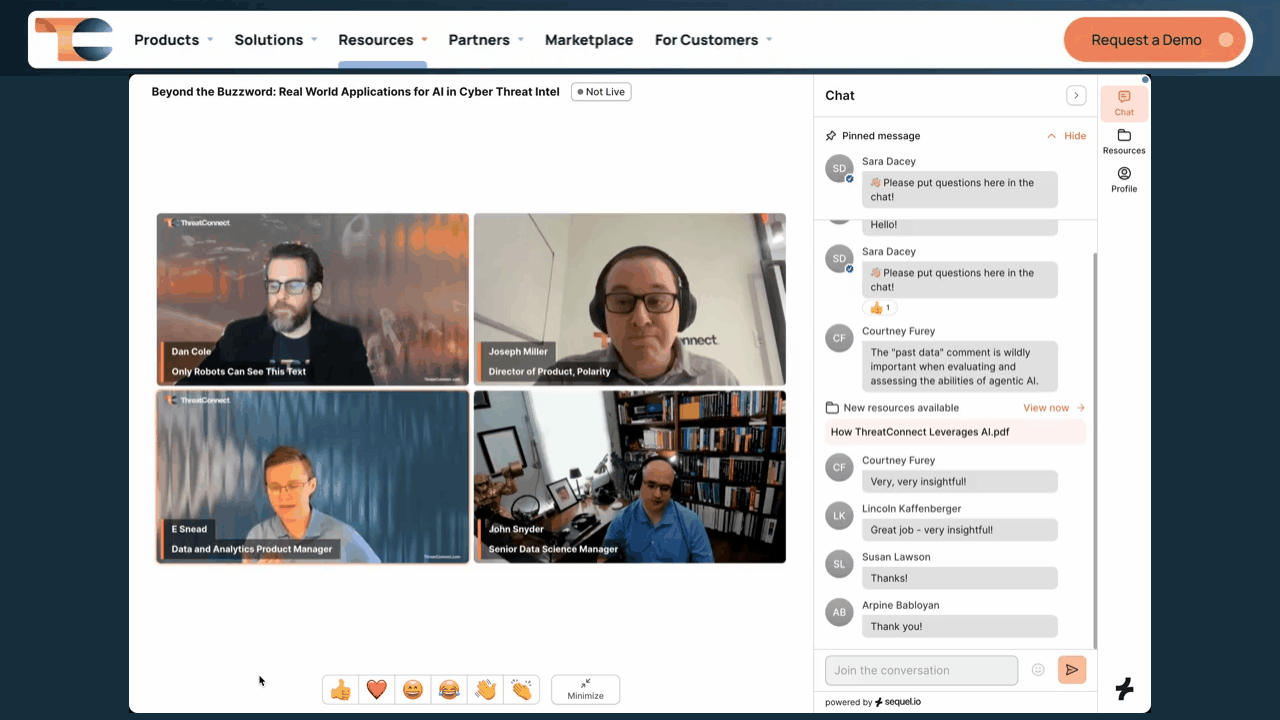Open How ThreatConnect Leverages AI.pdf
This screenshot has width=1280, height=720.
pyautogui.click(x=955, y=432)
